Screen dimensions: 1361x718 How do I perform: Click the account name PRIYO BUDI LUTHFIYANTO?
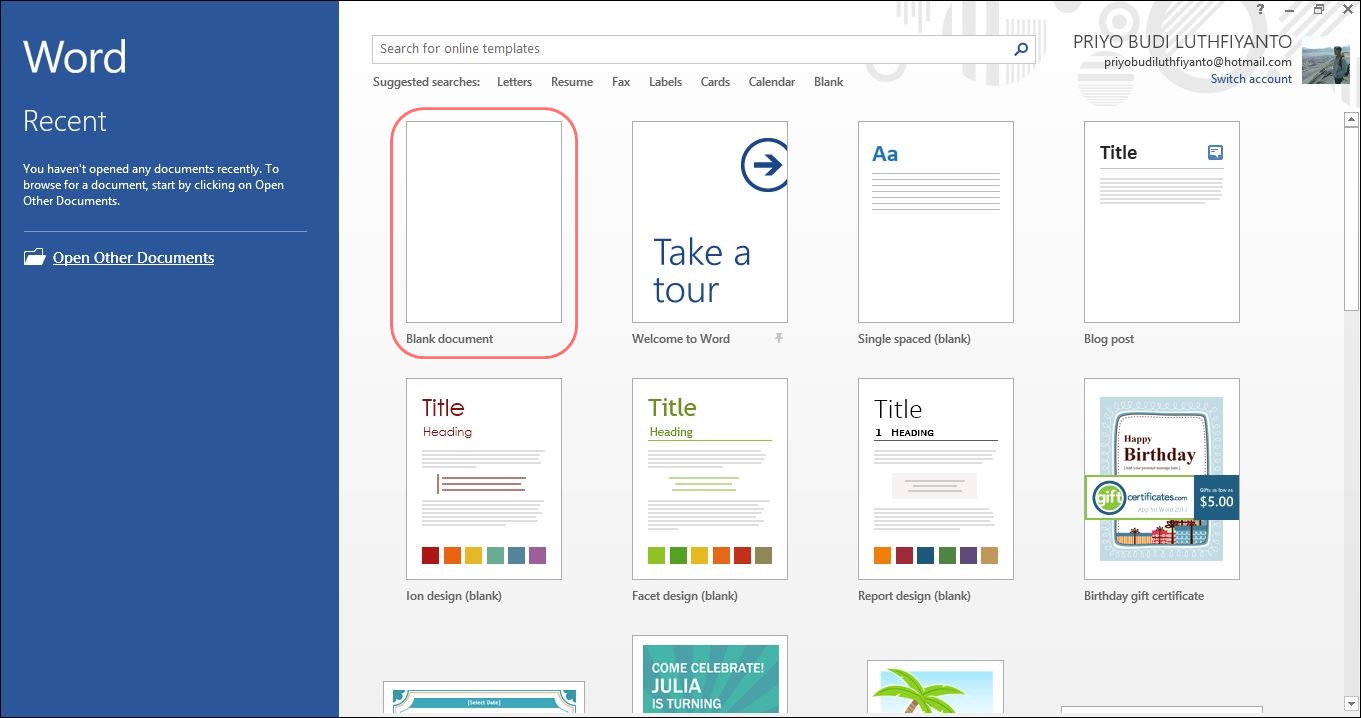(1182, 42)
